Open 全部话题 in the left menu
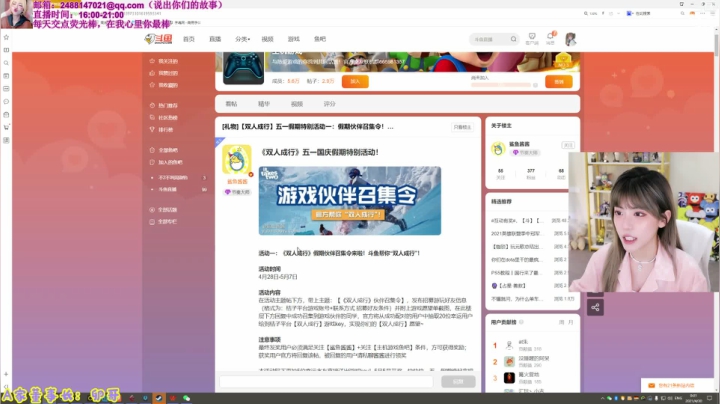The height and width of the screenshot is (404, 720). [168, 210]
